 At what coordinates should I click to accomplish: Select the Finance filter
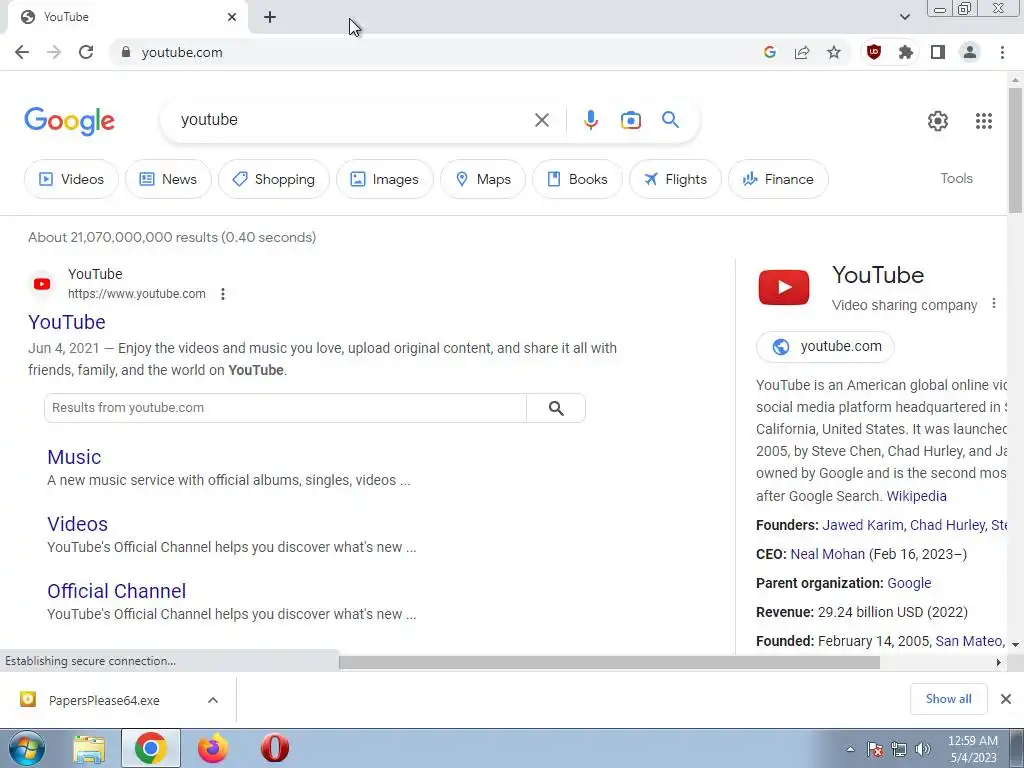tap(778, 179)
